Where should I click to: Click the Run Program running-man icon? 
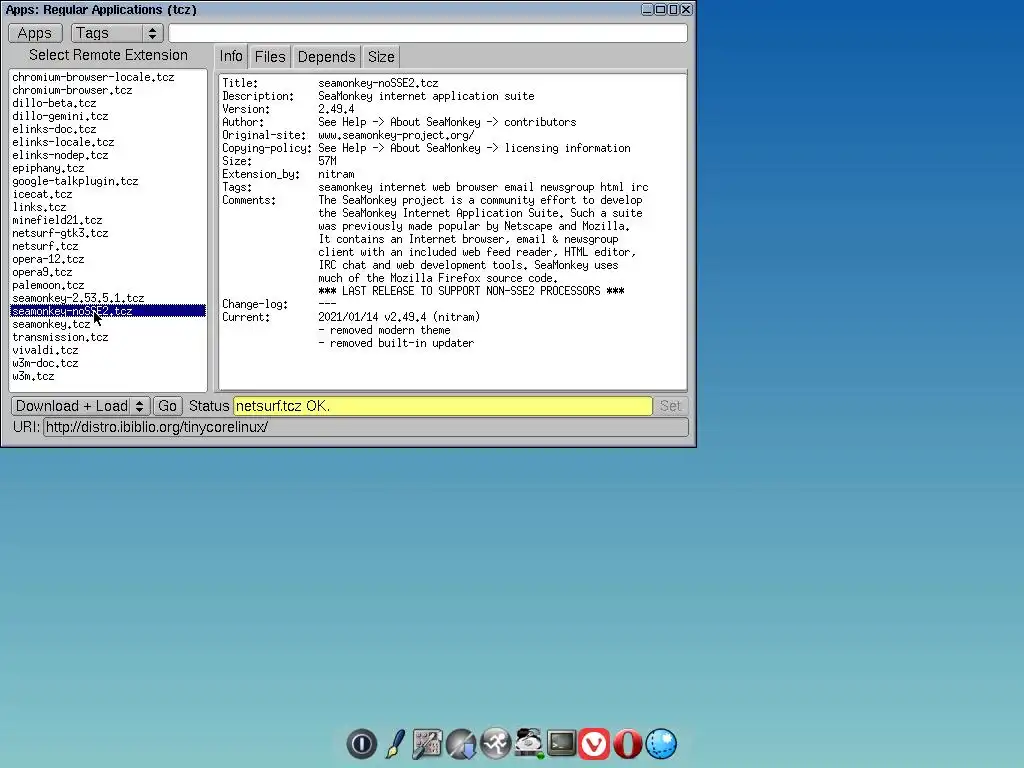(x=495, y=744)
